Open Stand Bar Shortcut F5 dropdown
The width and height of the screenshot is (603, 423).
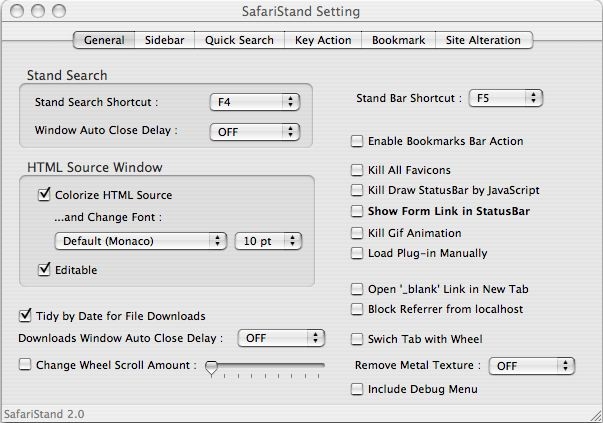click(506, 98)
